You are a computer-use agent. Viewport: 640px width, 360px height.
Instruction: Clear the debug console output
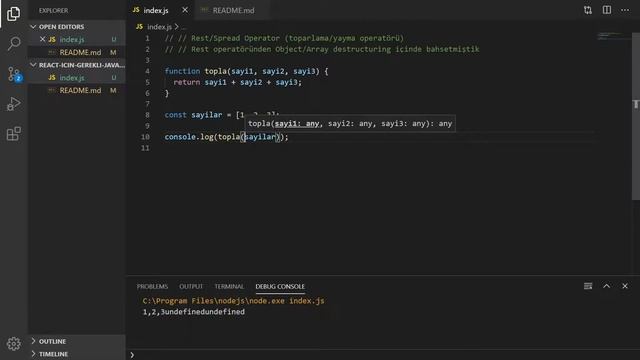(x=588, y=286)
